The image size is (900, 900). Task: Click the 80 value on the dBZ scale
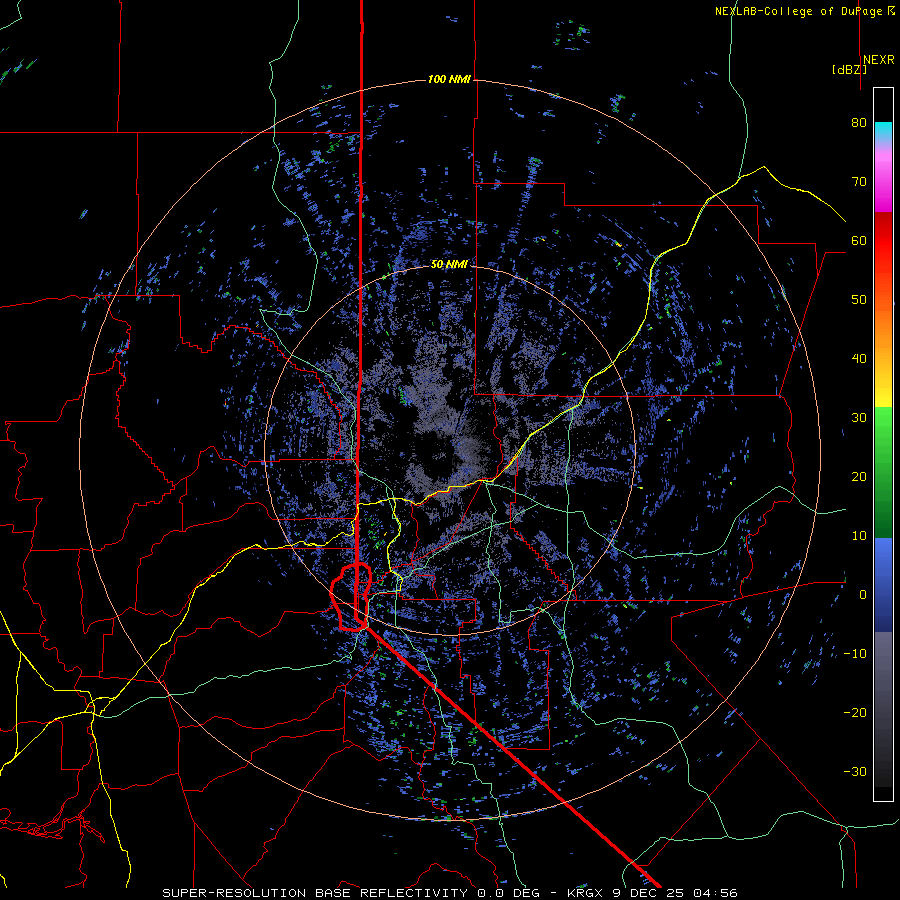click(x=859, y=123)
